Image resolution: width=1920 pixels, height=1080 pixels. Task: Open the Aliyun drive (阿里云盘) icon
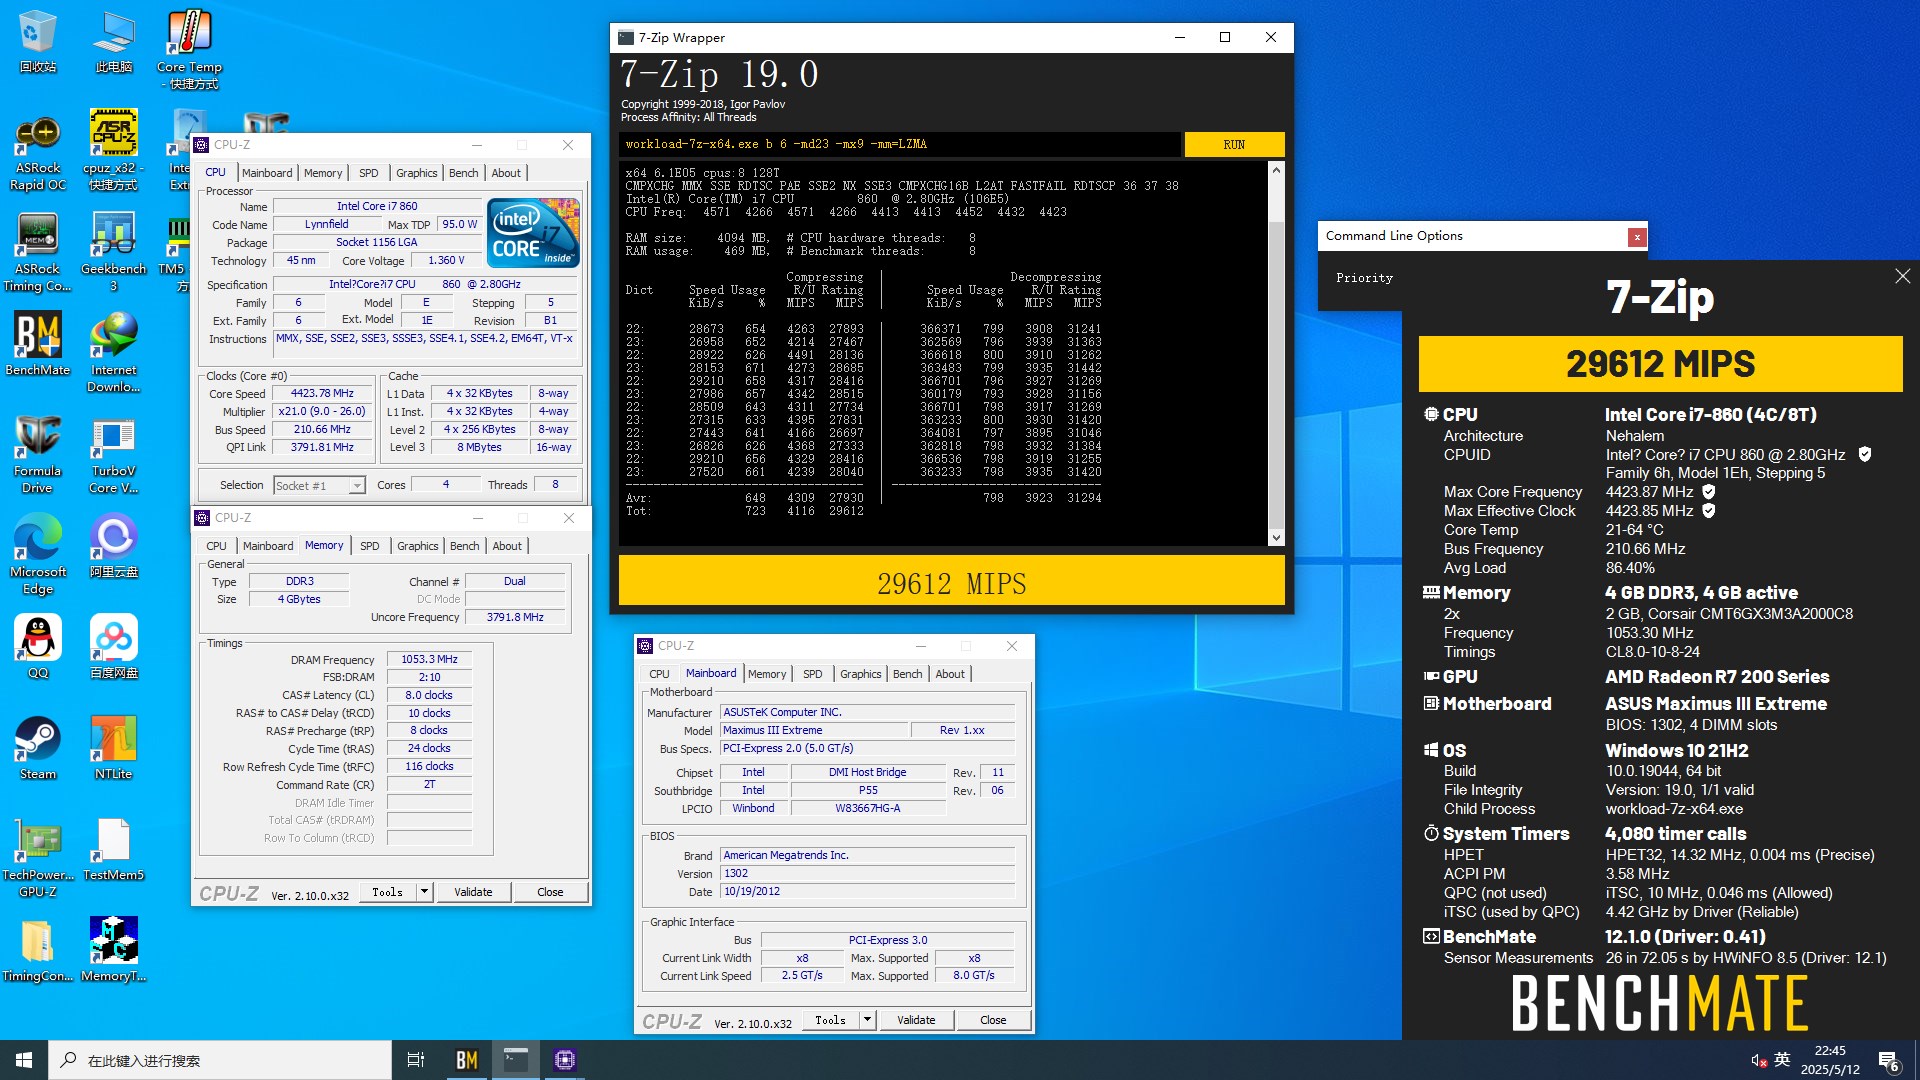pos(113,546)
